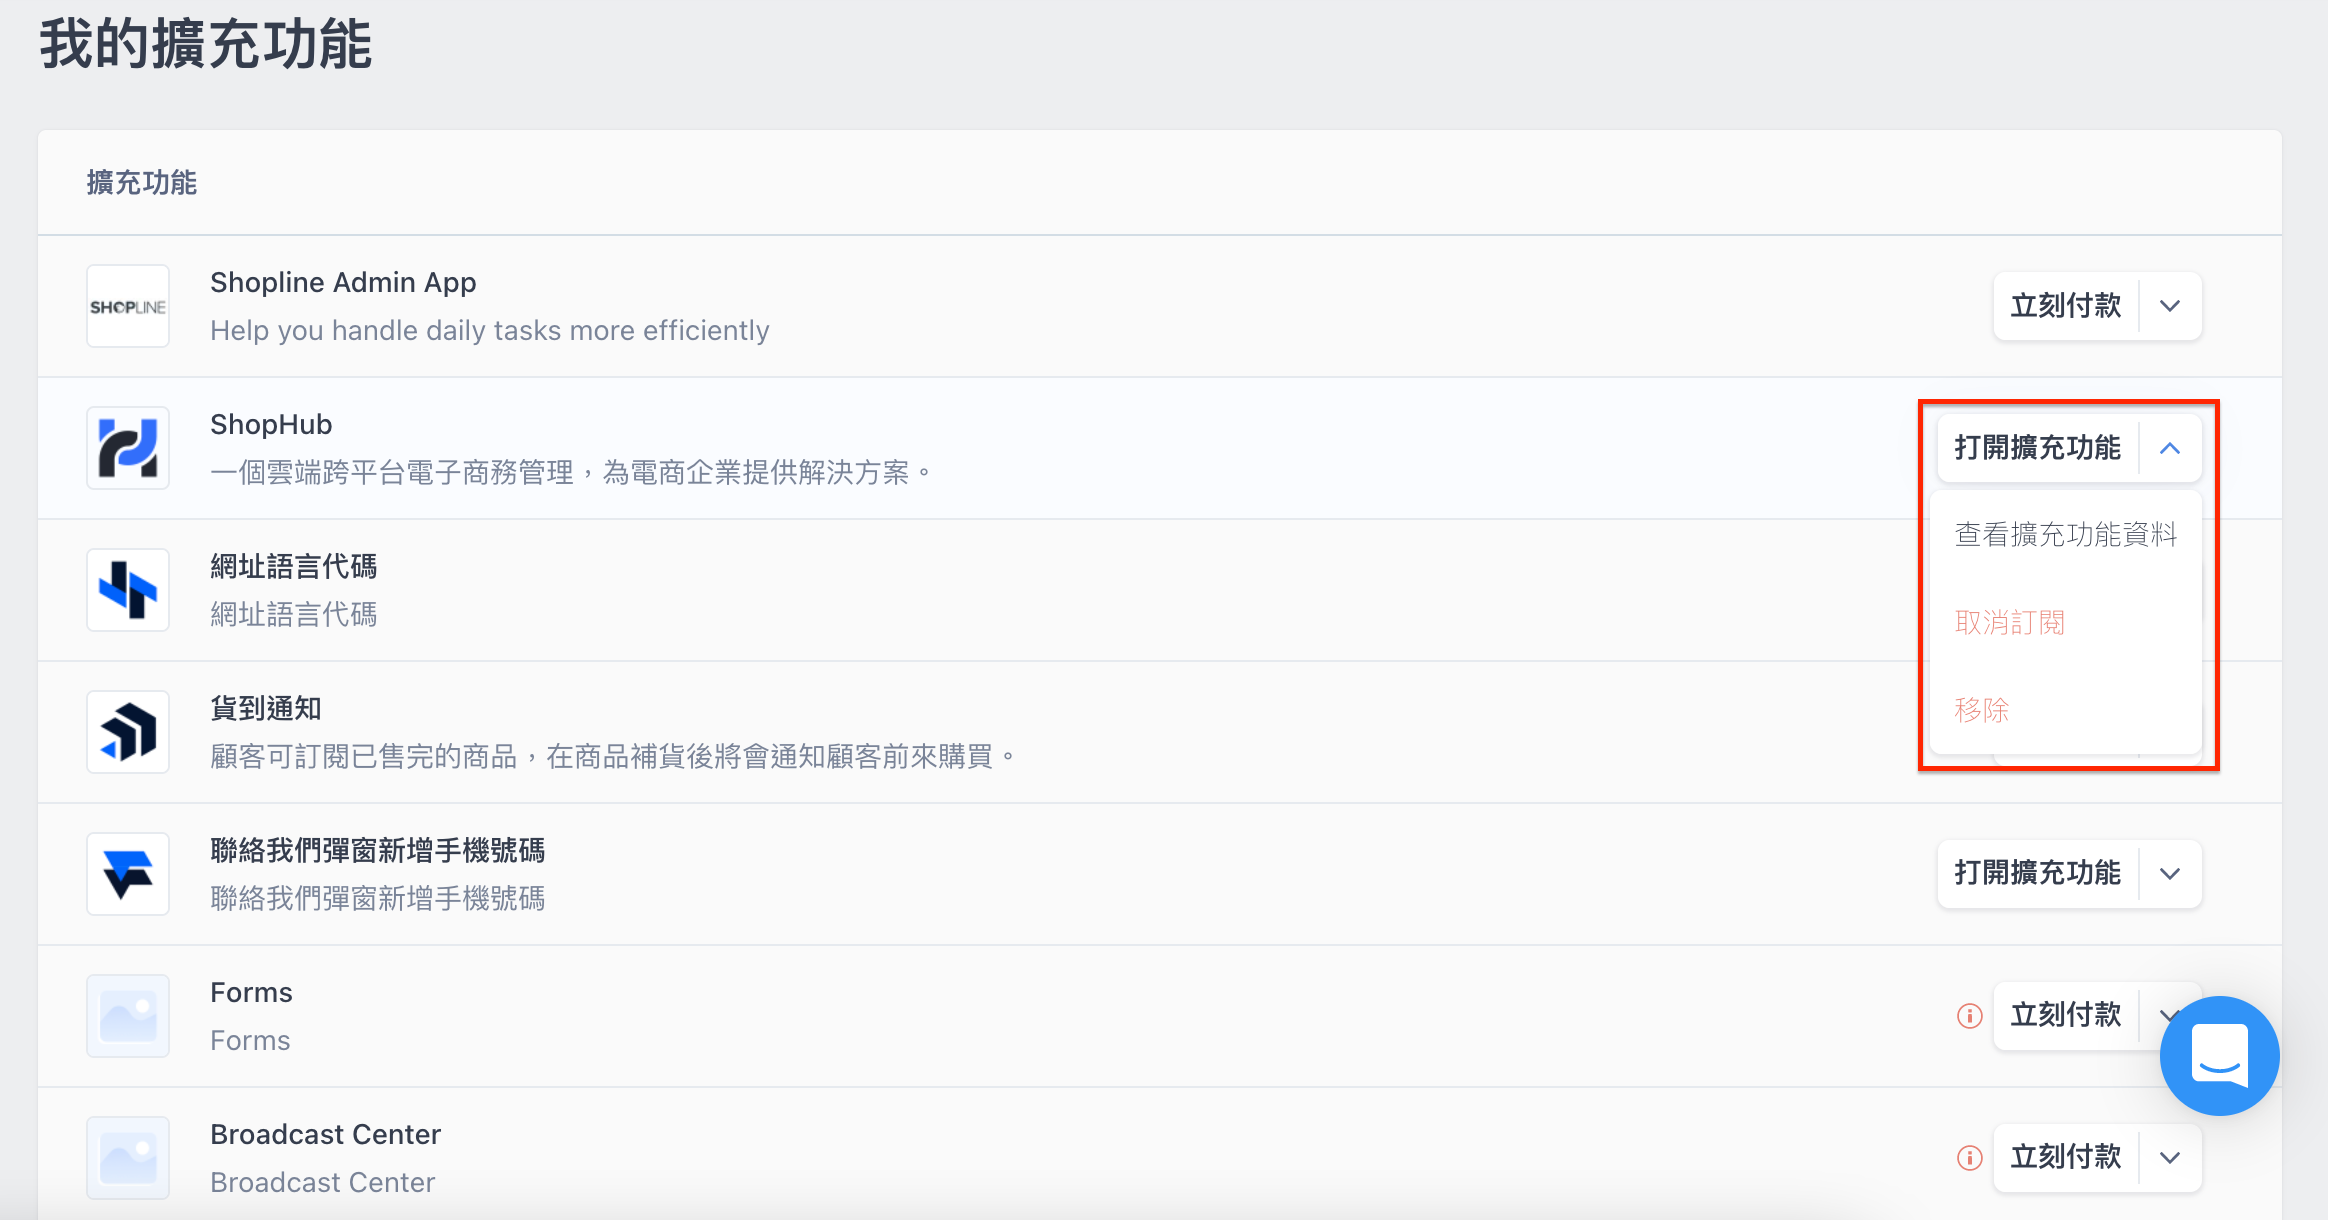Screen dimensions: 2328x1220
Task: Click the 網址語言代碼 app icon
Action: [128, 590]
